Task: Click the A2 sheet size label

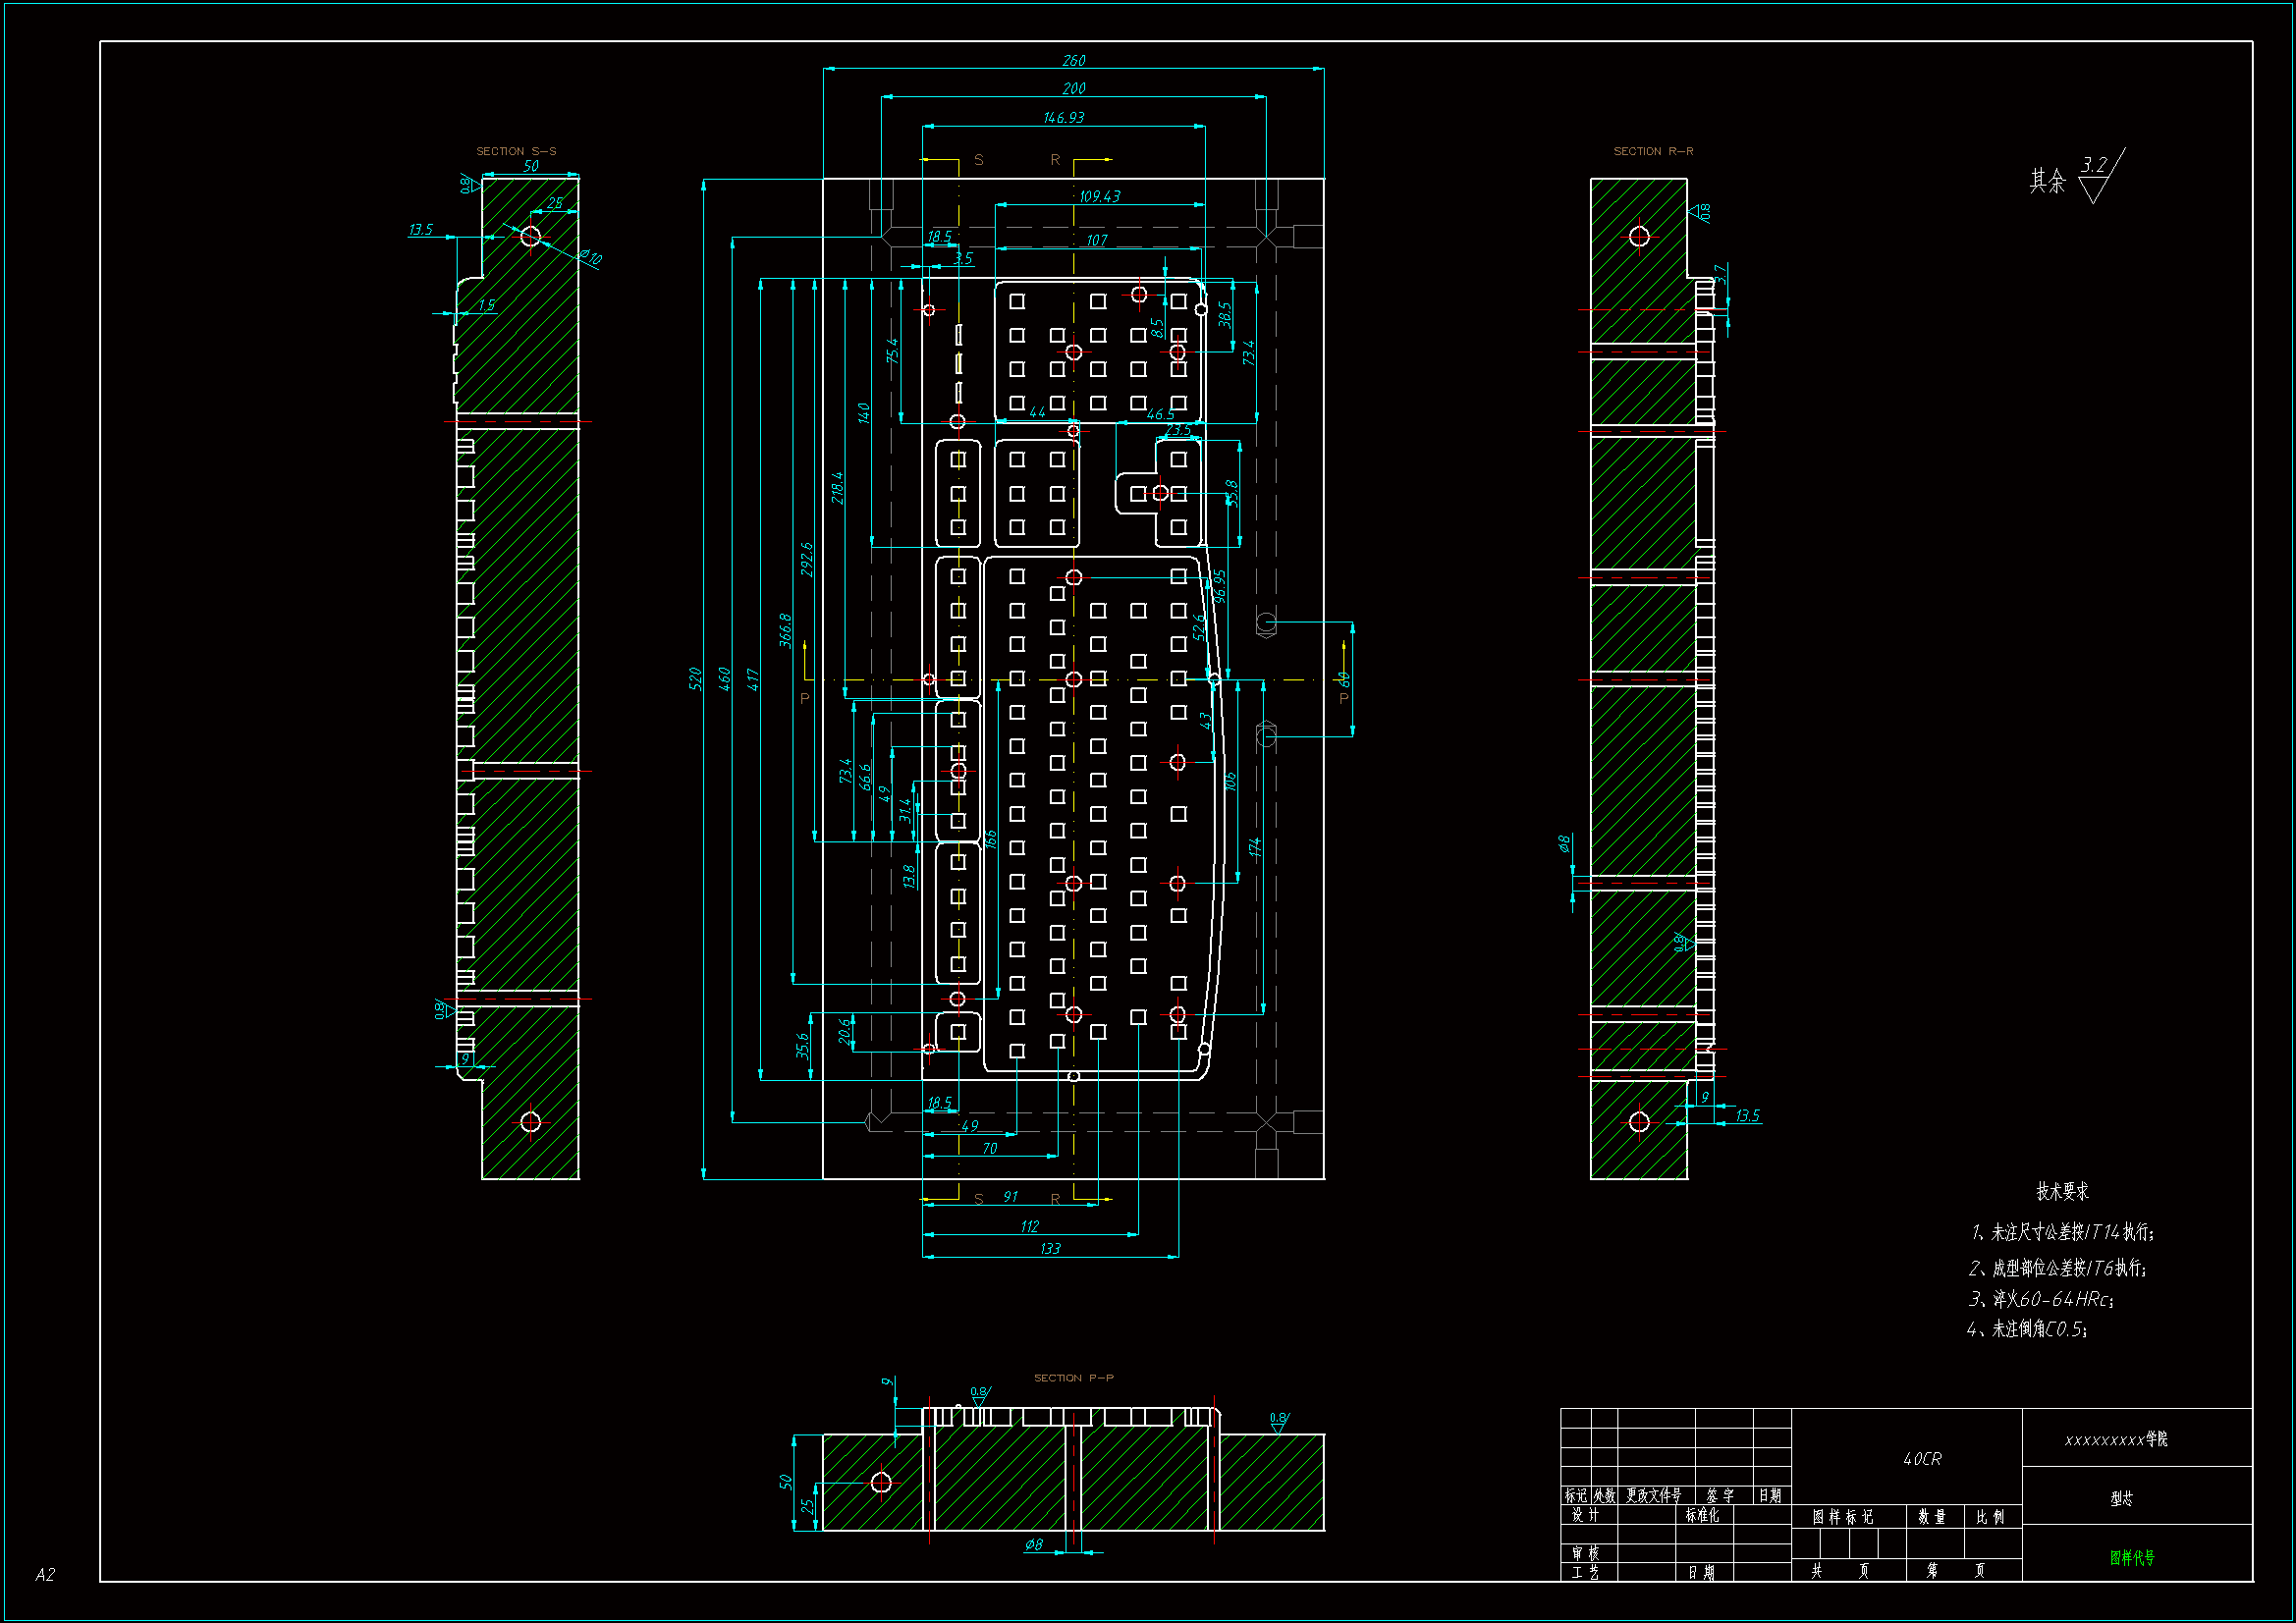Action: click(x=45, y=1575)
